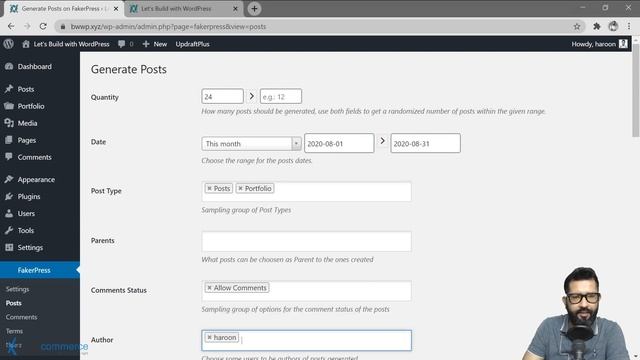The image size is (640, 360).
Task: Open the Howdy, haroon user menu
Action: point(599,44)
